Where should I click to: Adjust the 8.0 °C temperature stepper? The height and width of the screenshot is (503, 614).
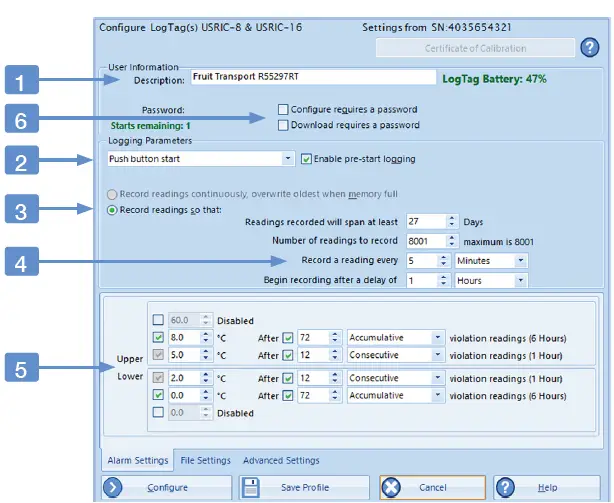206,337
